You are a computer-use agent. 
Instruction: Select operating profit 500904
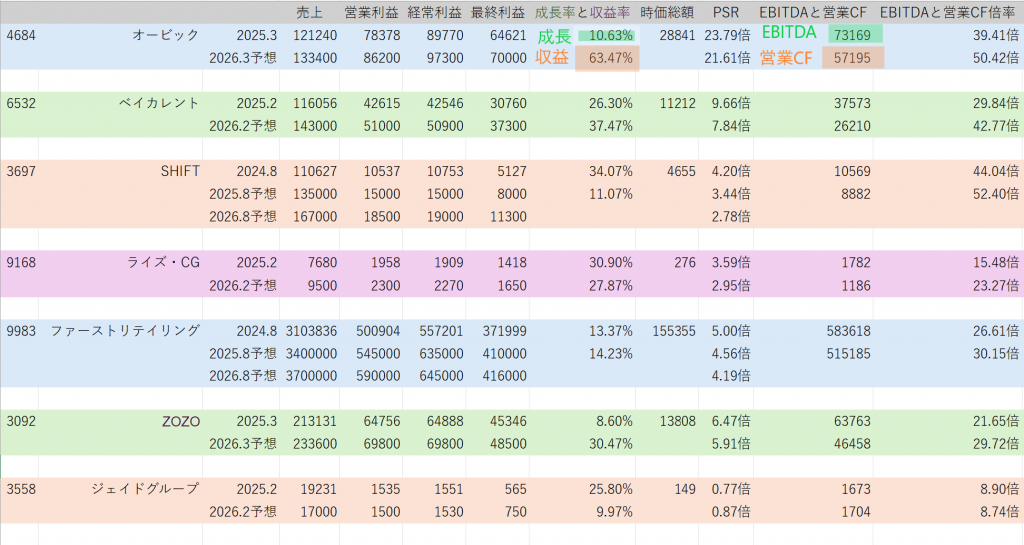coord(378,331)
